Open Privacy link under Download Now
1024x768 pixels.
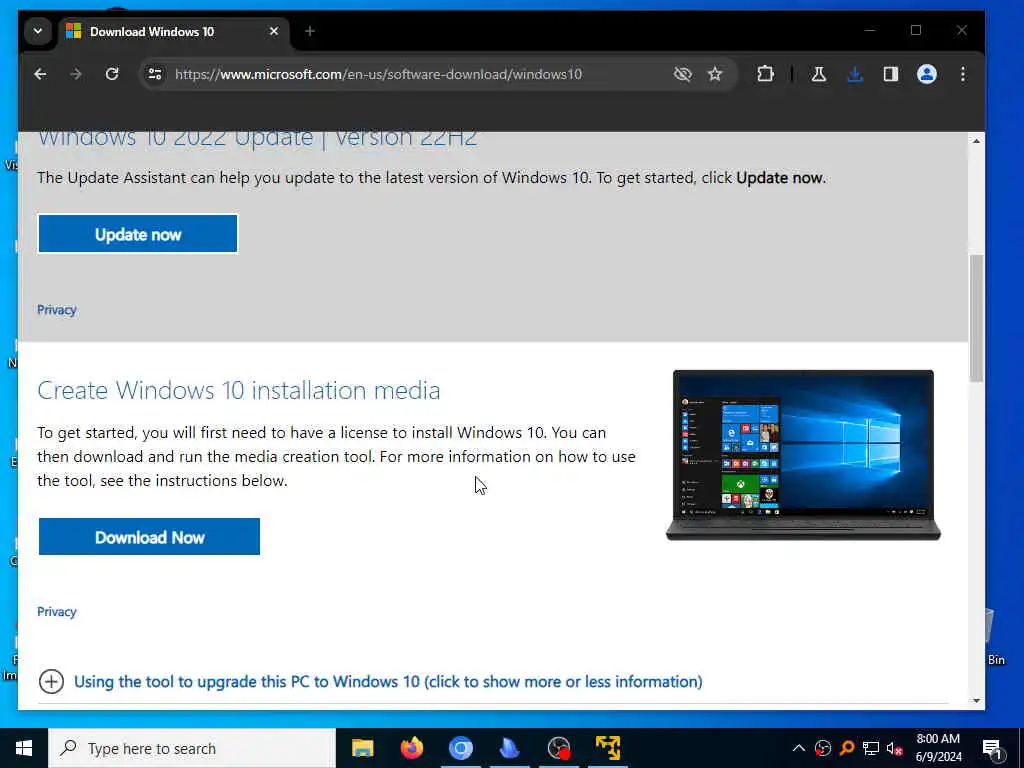click(57, 612)
